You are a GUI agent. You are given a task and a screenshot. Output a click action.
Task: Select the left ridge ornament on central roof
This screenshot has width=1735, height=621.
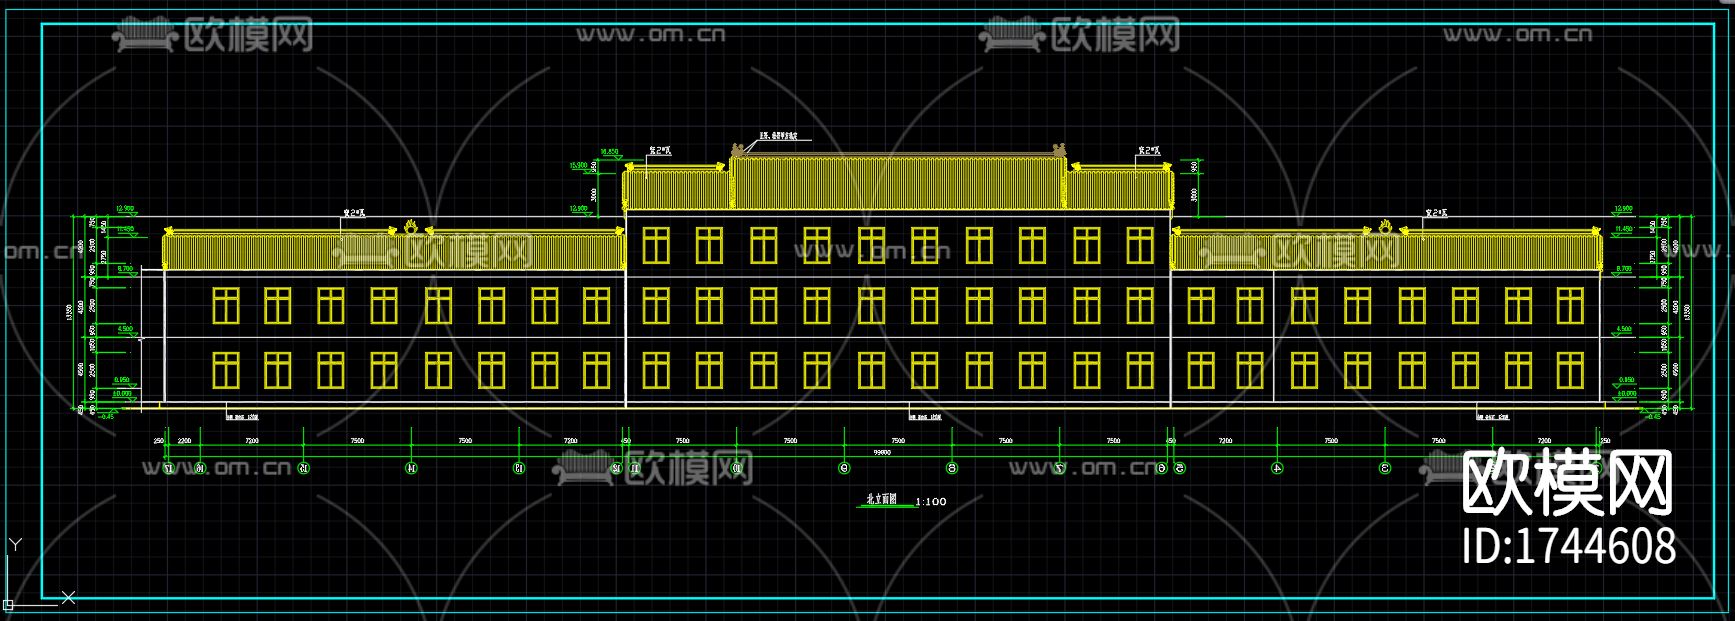738,150
